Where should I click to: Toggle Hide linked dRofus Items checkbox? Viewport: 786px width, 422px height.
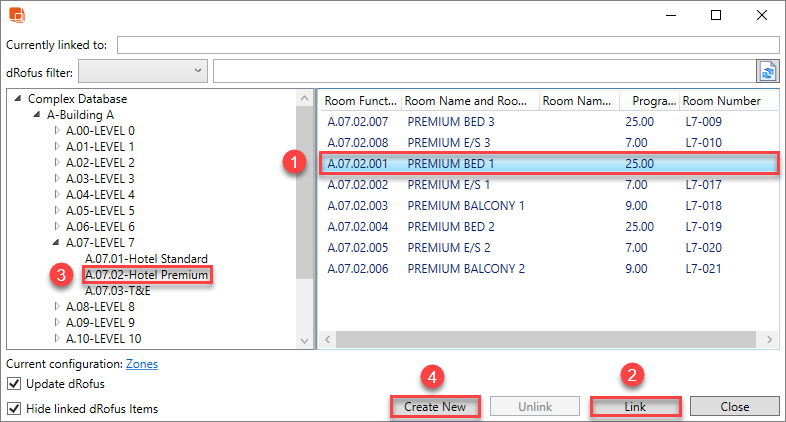14,408
